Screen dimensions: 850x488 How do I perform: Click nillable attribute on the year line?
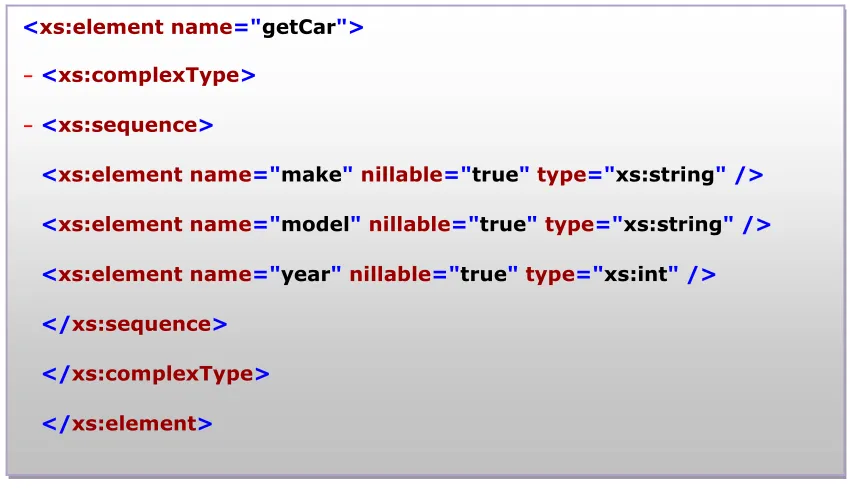coord(390,275)
